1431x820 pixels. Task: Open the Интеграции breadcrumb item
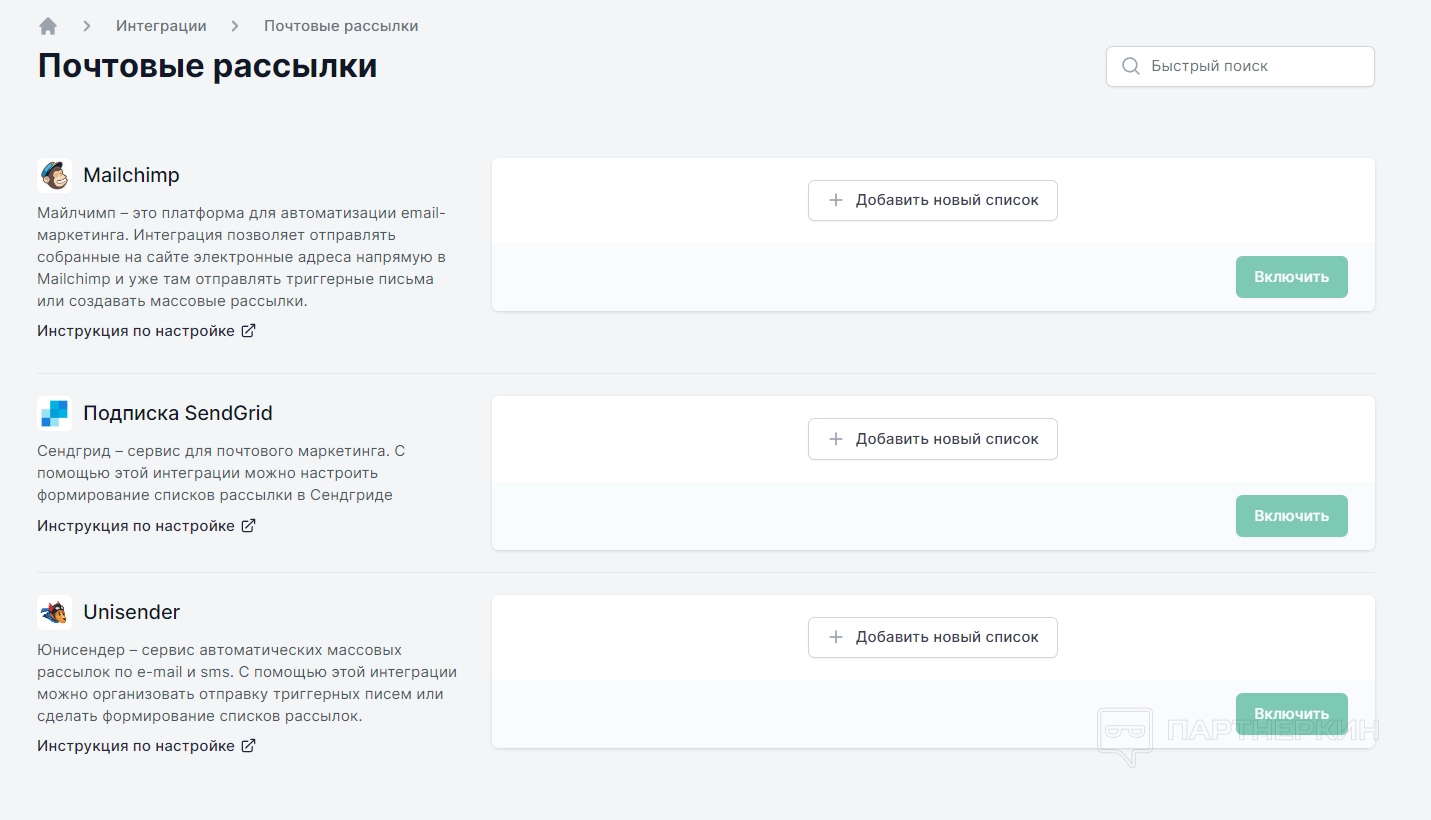161,26
